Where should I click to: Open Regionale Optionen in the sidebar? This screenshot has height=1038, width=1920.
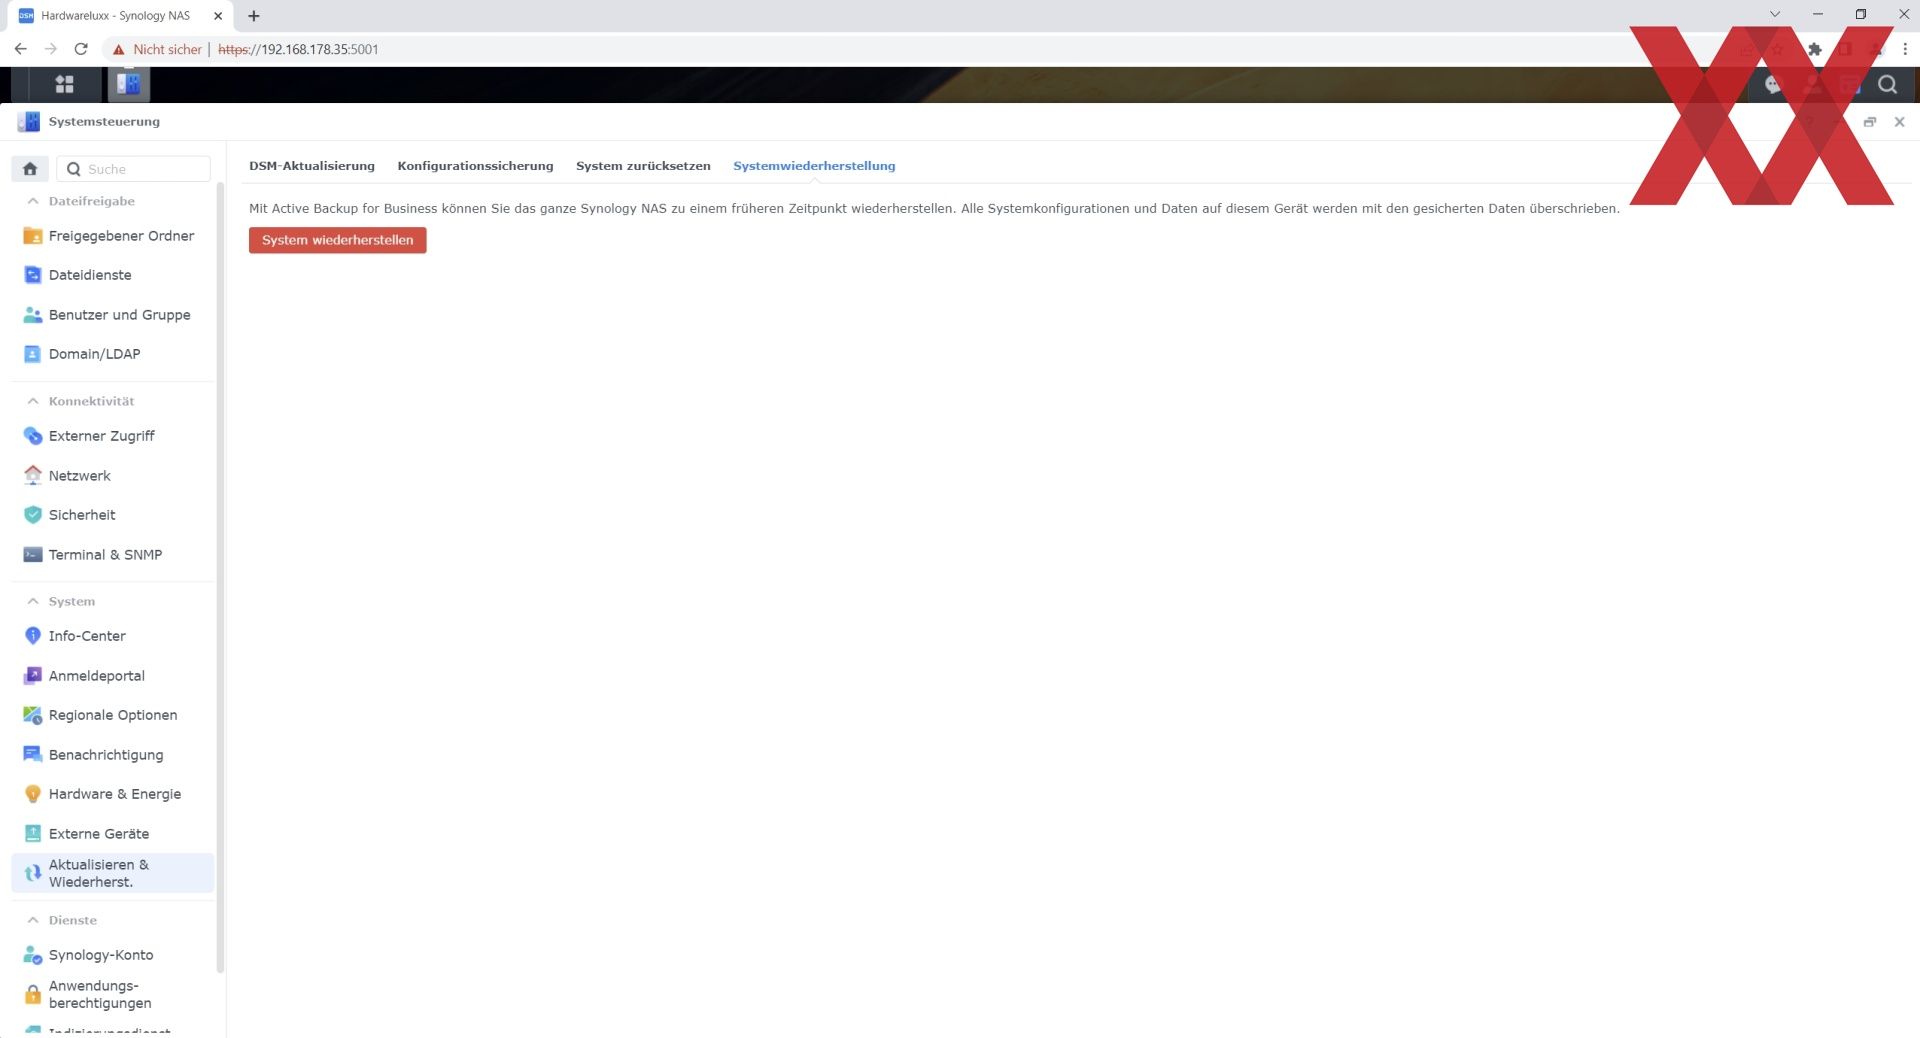pyautogui.click(x=112, y=715)
